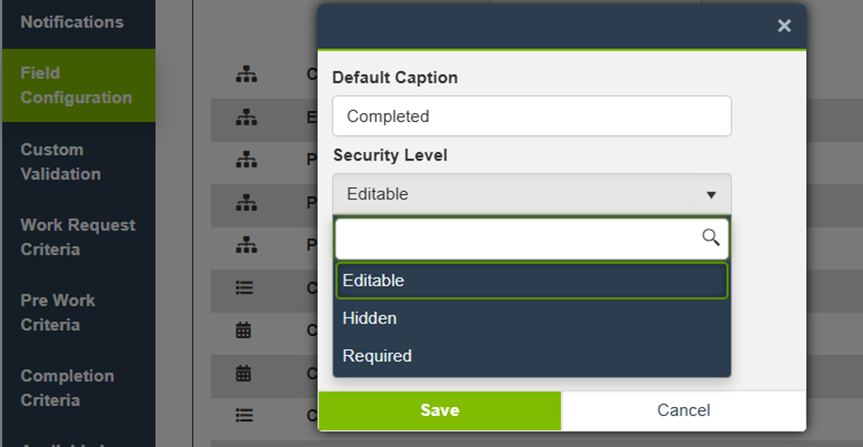Go to Custom Validation in the sidebar
Screen dimensions: 863x447
61,162
